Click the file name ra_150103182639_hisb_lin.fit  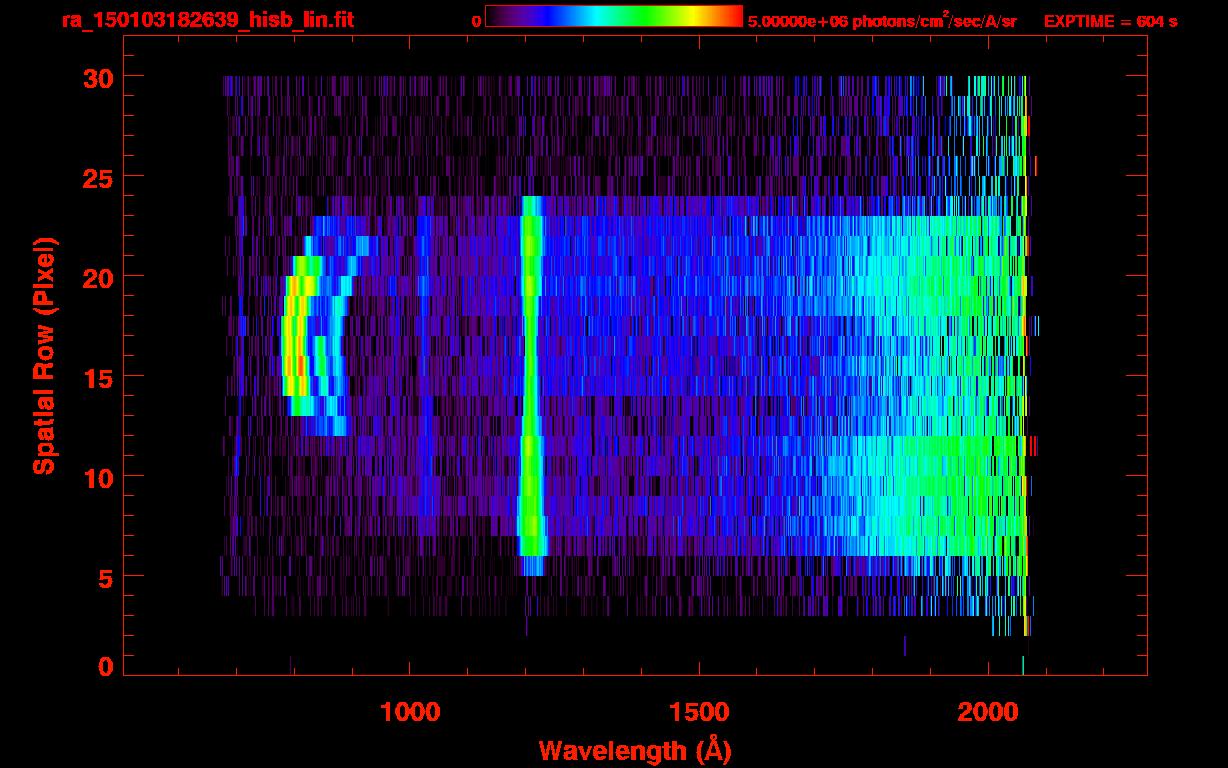207,20
